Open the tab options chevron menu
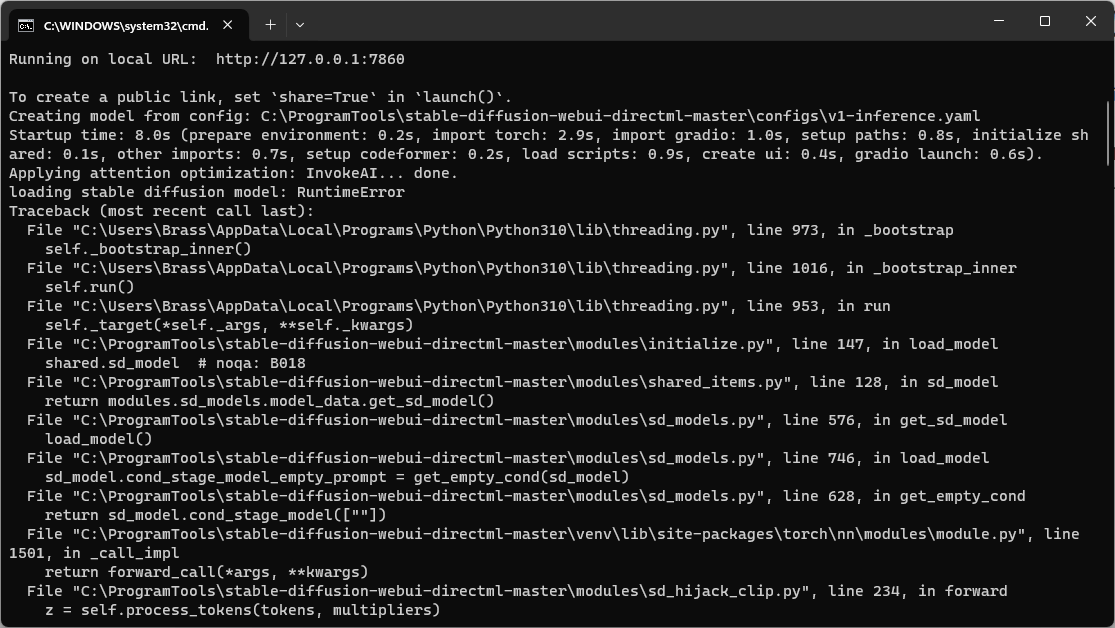 (298, 24)
